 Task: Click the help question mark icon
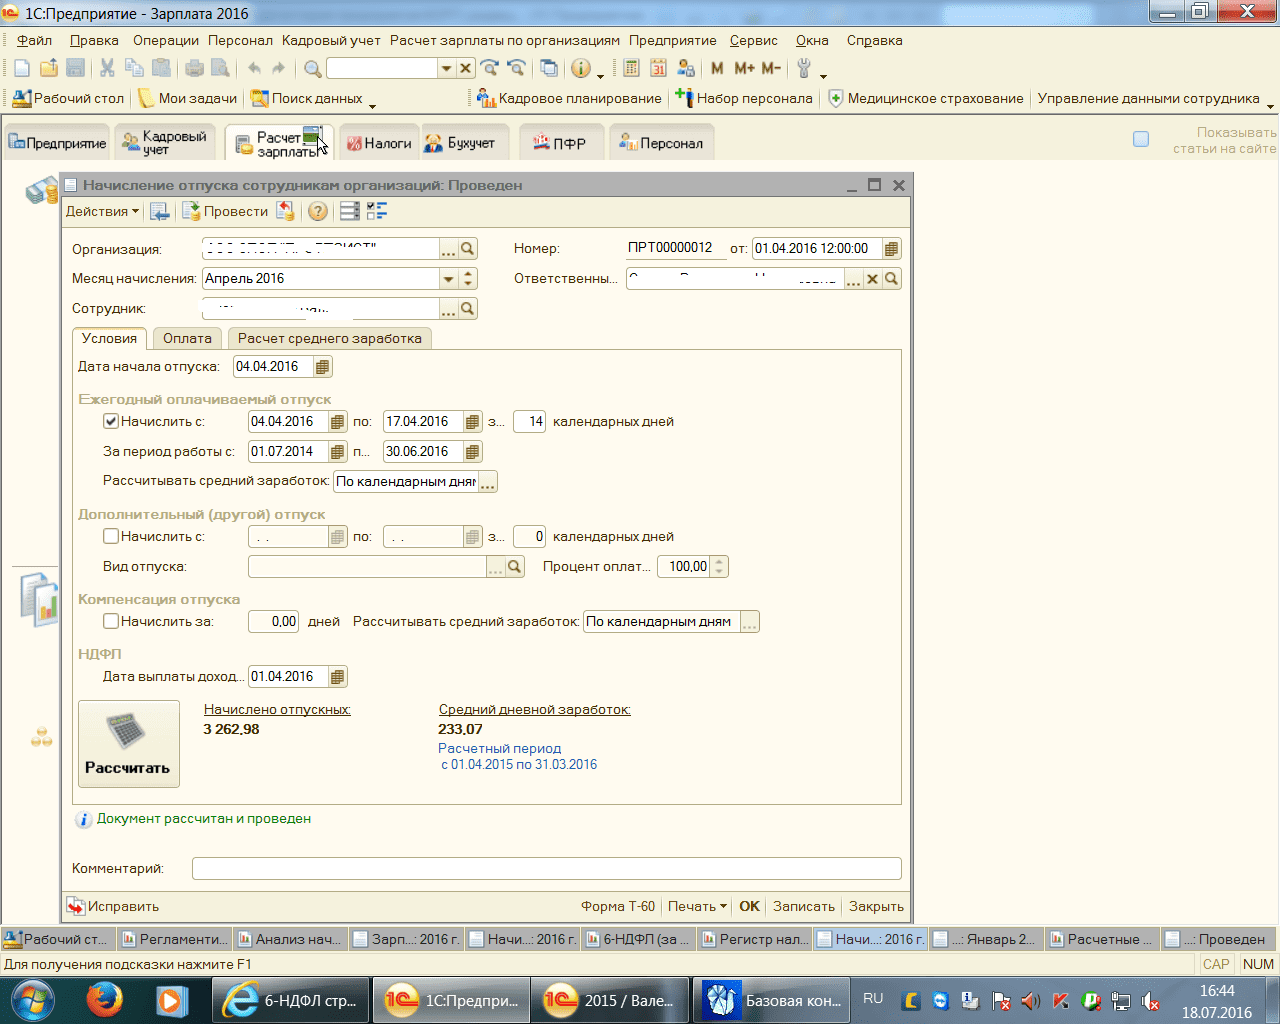(317, 211)
